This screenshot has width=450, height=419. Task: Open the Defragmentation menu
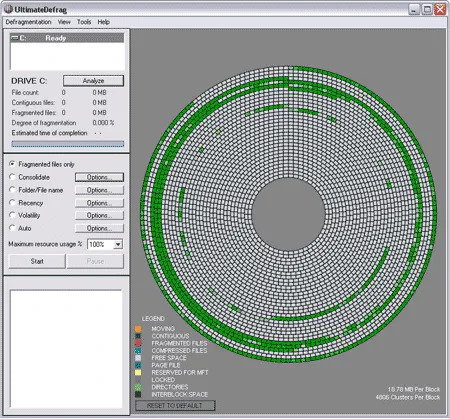point(28,22)
